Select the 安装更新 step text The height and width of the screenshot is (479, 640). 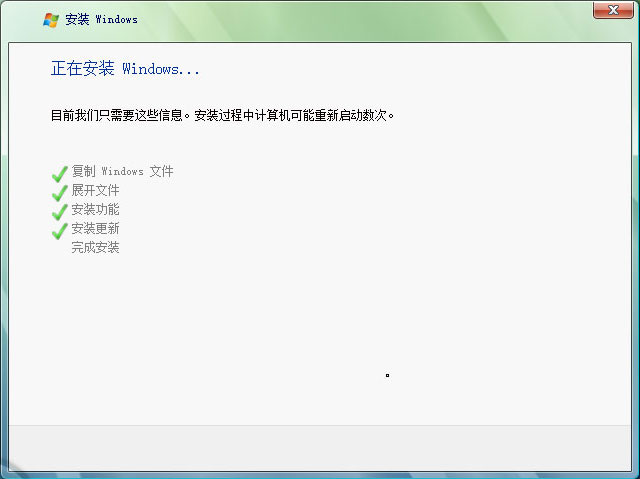tap(96, 228)
